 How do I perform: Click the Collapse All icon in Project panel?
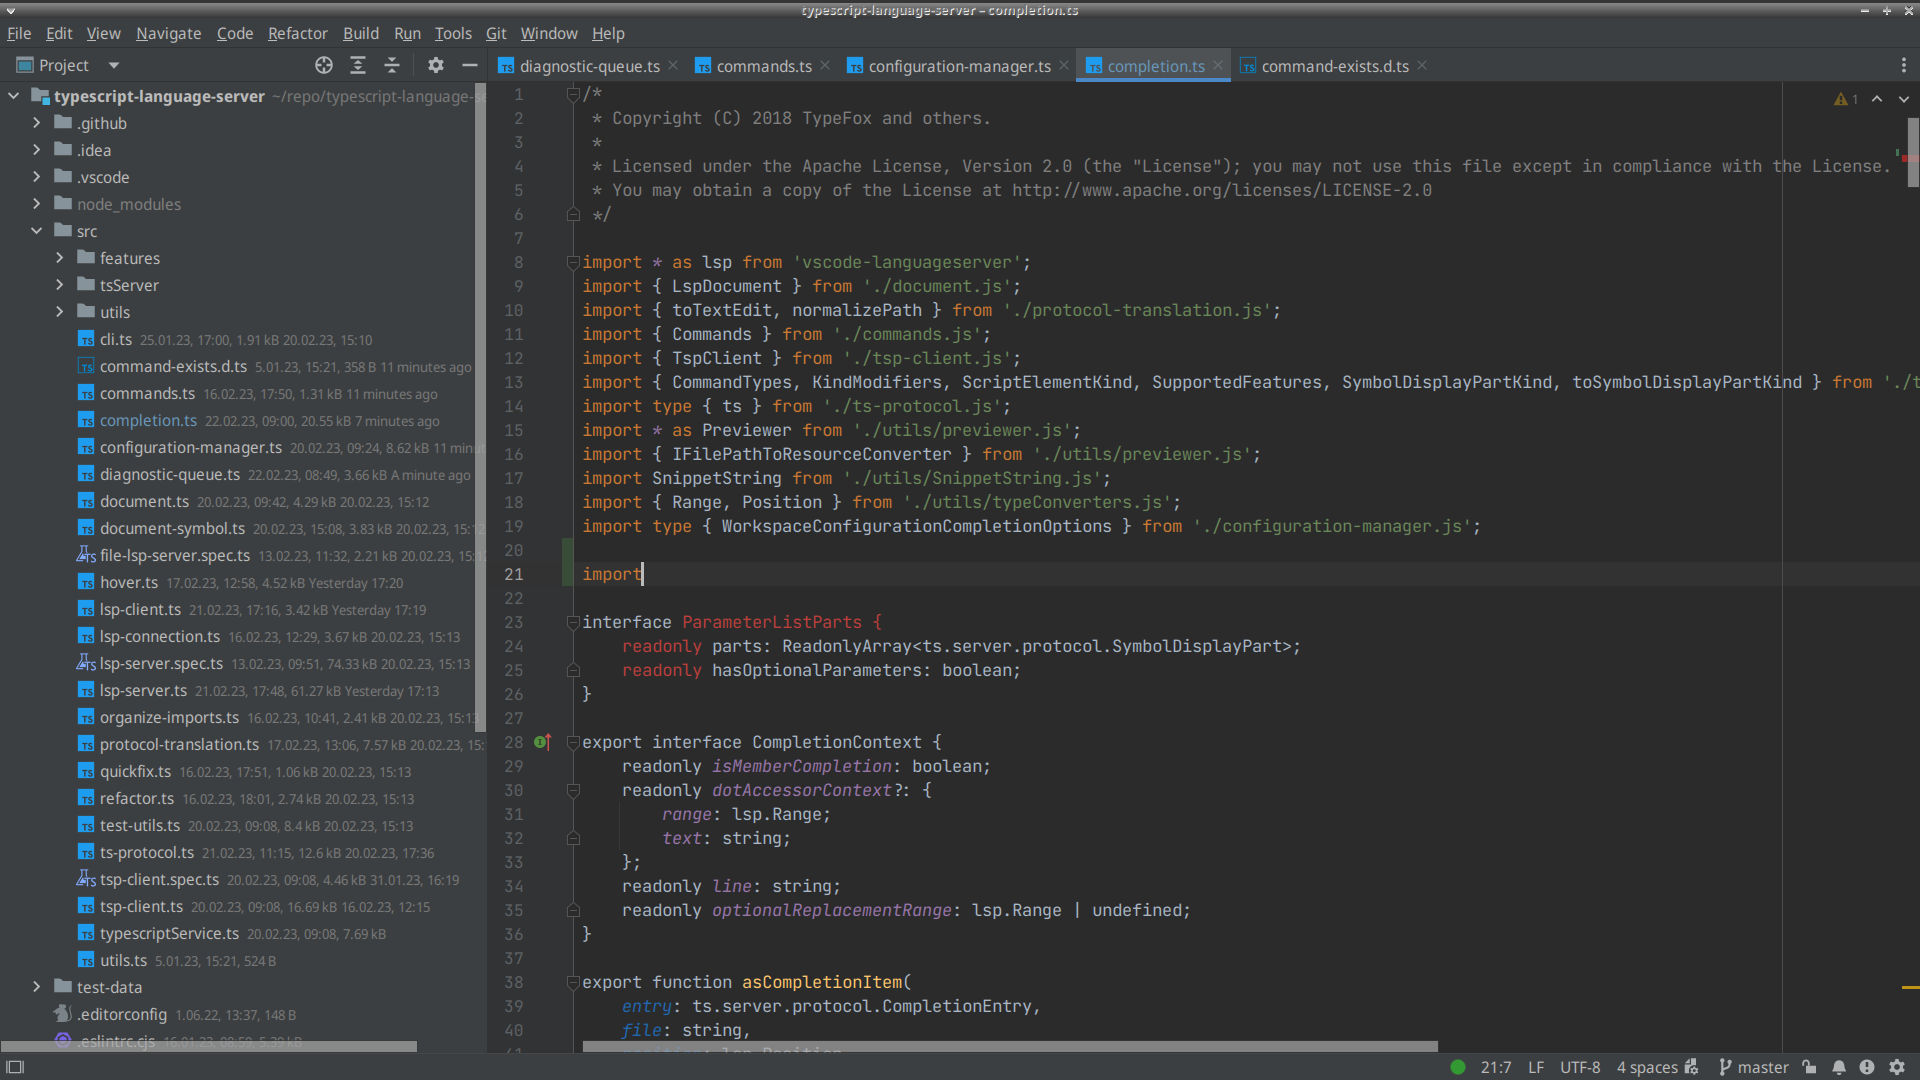392,65
